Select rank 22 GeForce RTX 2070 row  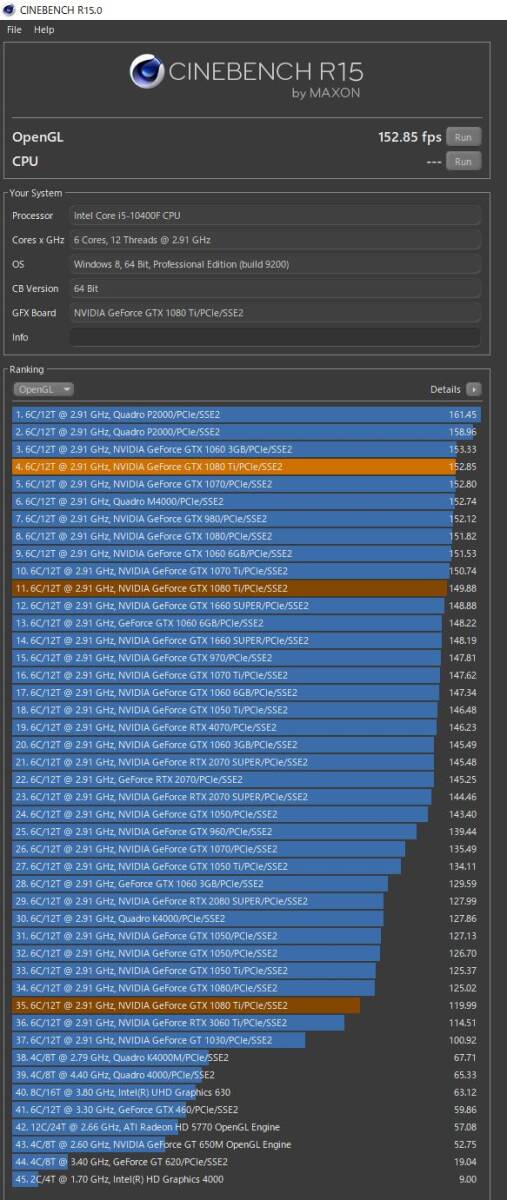(x=247, y=779)
